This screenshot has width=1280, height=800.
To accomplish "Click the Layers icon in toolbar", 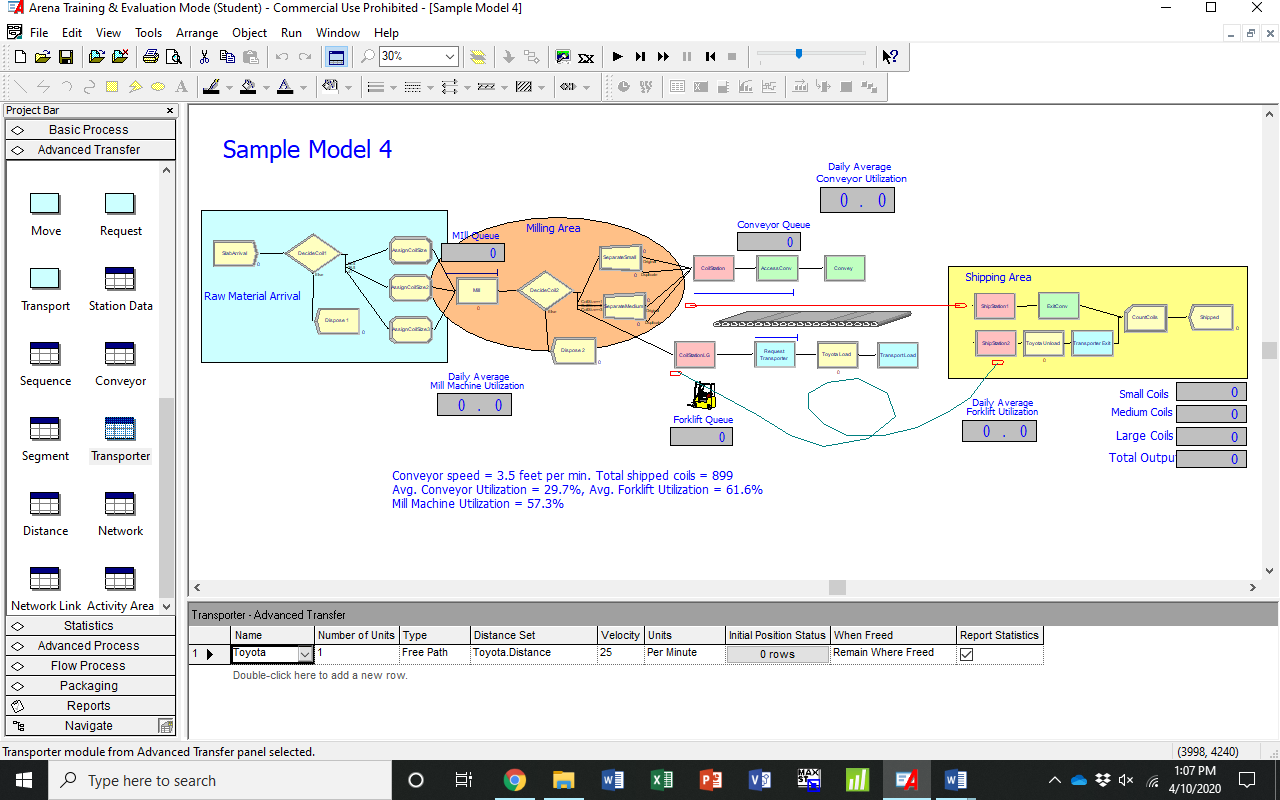I will [478, 57].
